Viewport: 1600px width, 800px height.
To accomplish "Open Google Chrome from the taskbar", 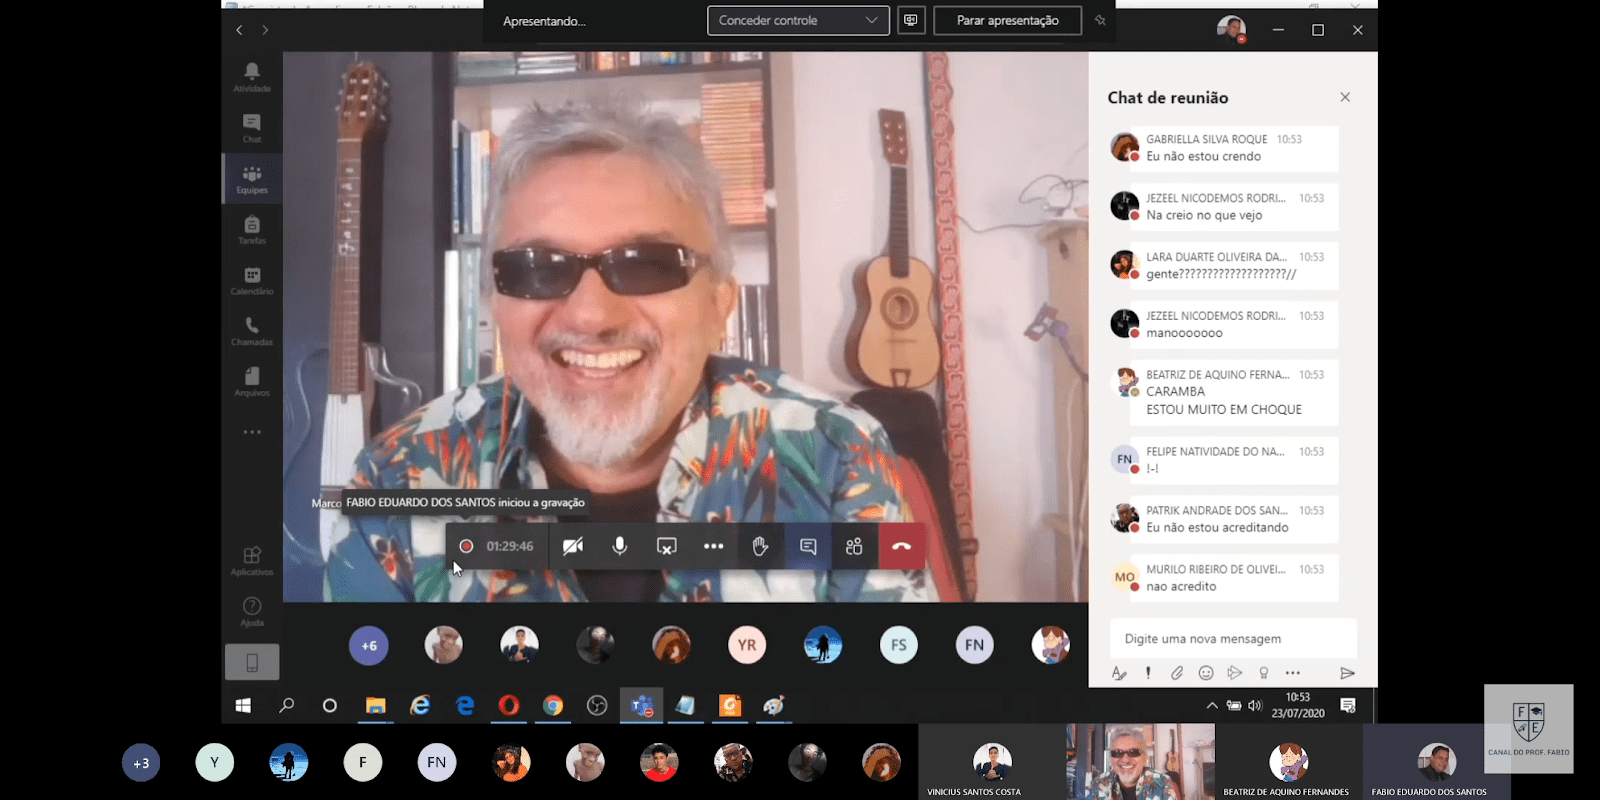I will (553, 706).
